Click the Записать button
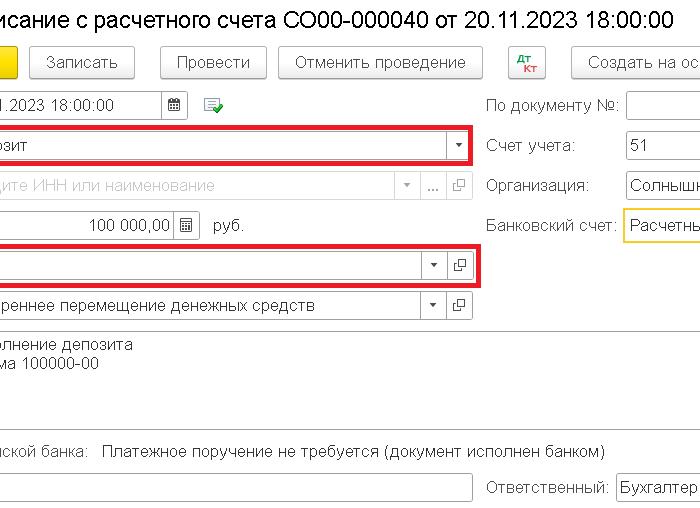 click(x=82, y=62)
